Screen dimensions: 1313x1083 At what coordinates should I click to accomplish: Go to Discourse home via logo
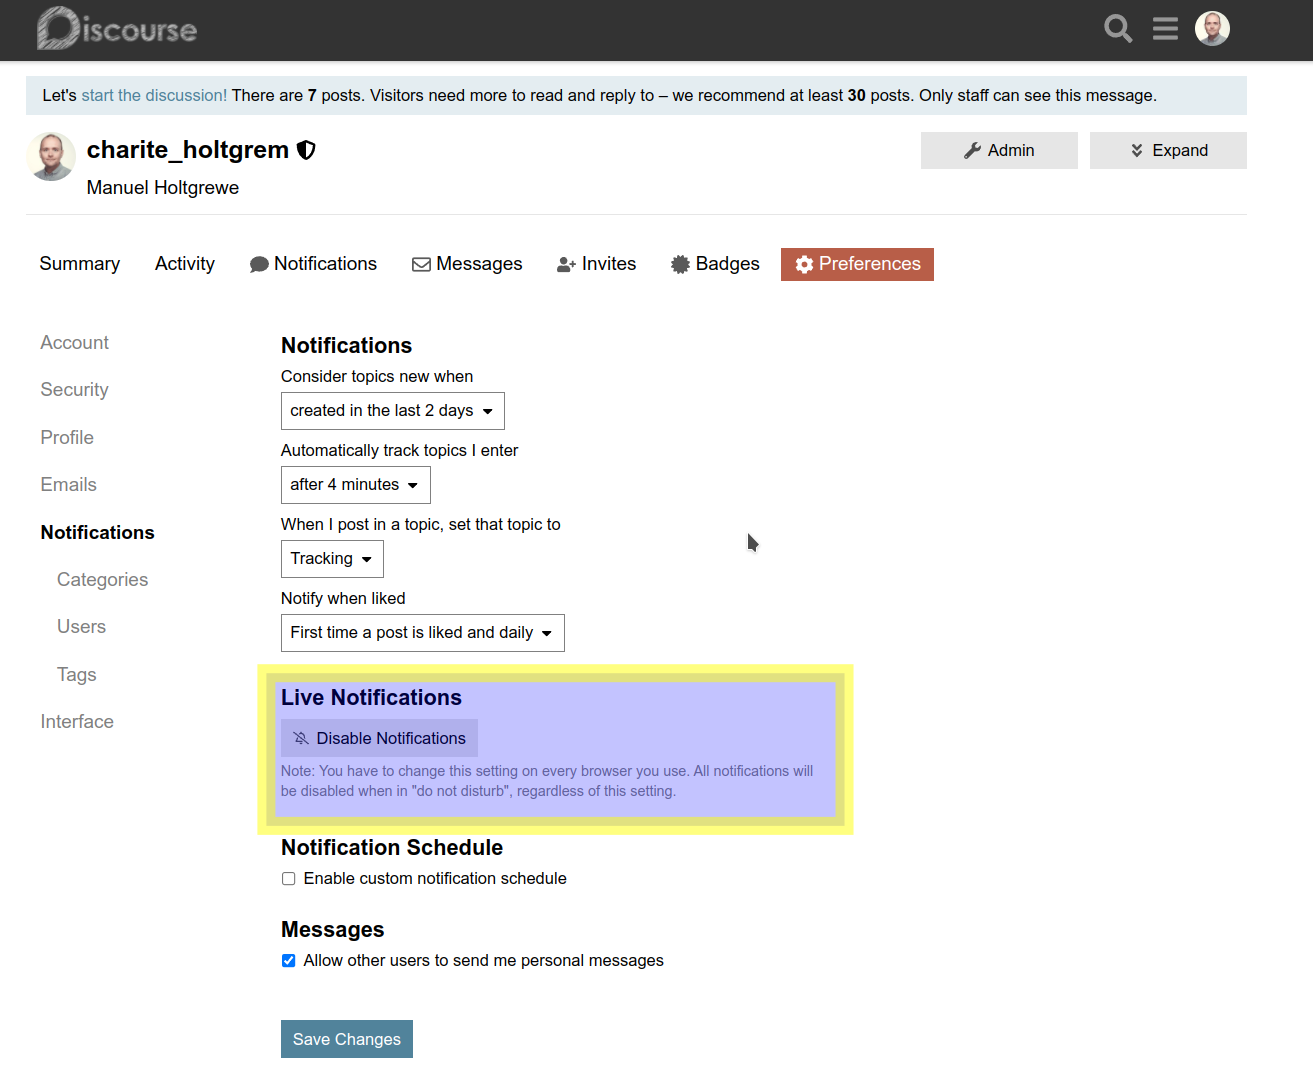pos(117,28)
